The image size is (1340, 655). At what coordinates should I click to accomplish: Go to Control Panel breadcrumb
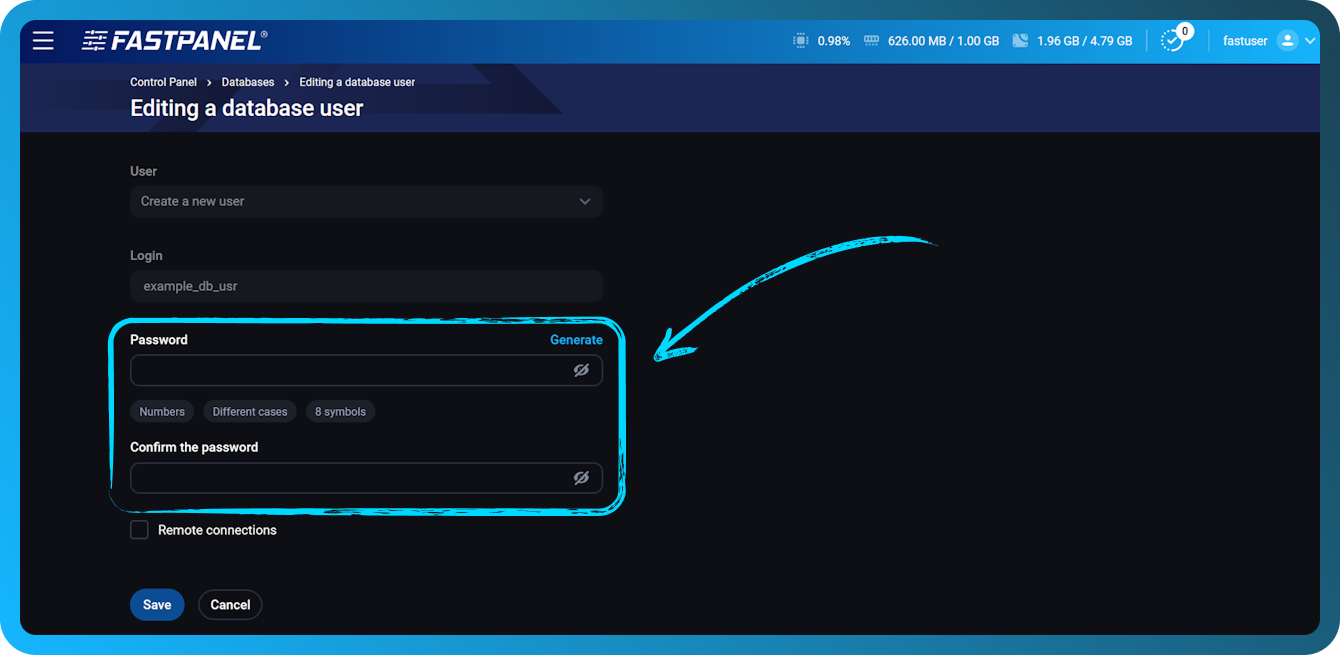(x=163, y=82)
